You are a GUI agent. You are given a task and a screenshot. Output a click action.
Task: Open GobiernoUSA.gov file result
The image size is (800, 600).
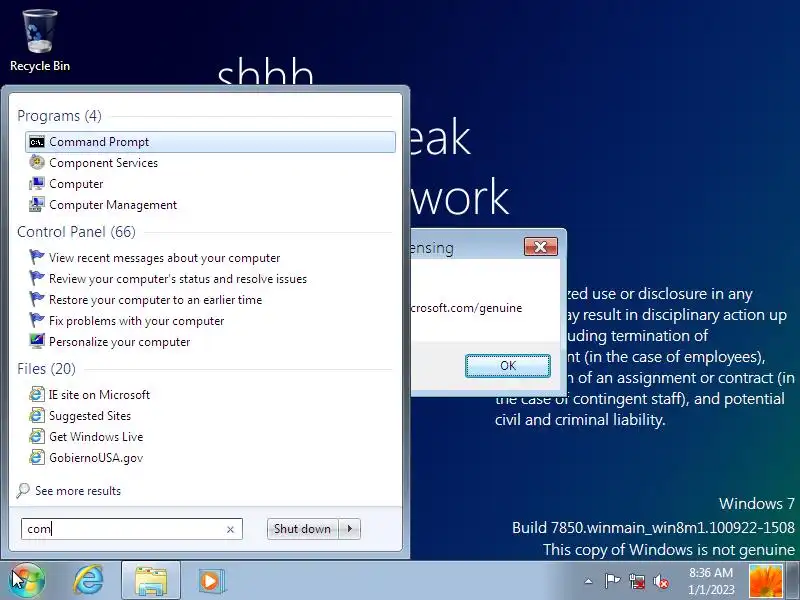96,457
